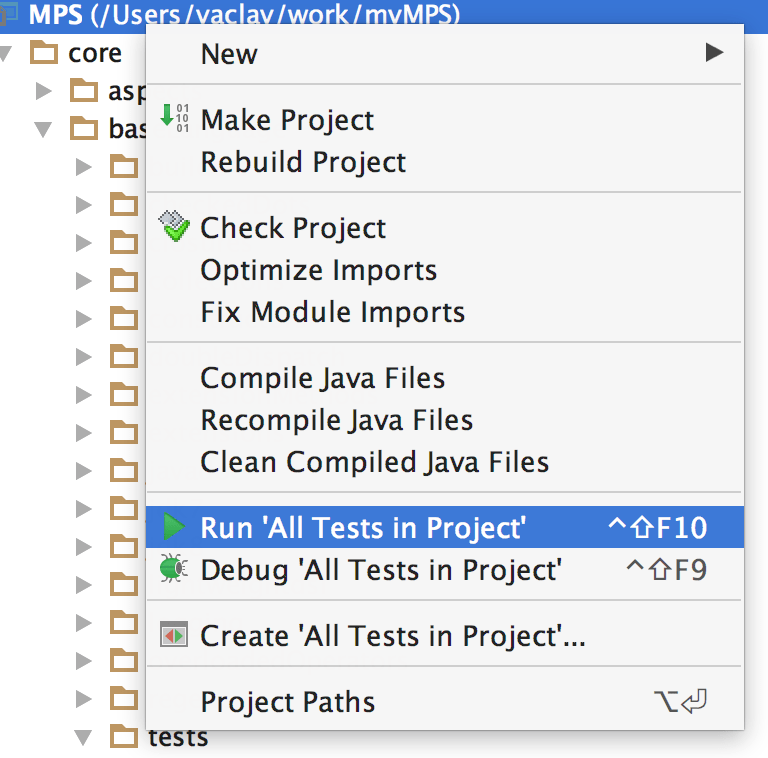Click the Create configuration icon
Image resolution: width=768 pixels, height=758 pixels.
pyautogui.click(x=174, y=635)
